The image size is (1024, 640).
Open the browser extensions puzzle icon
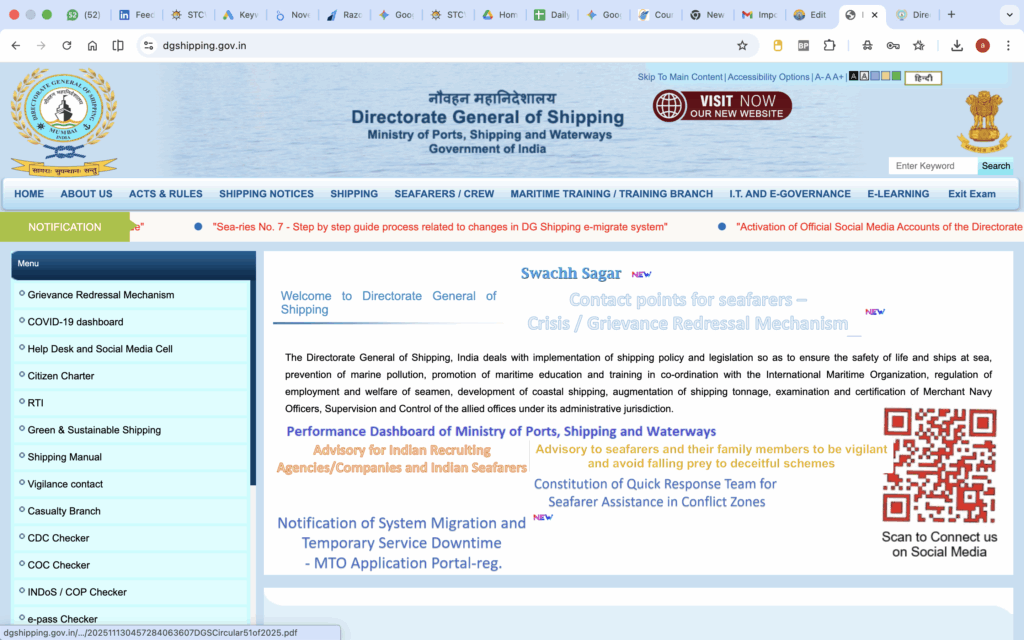click(x=829, y=45)
